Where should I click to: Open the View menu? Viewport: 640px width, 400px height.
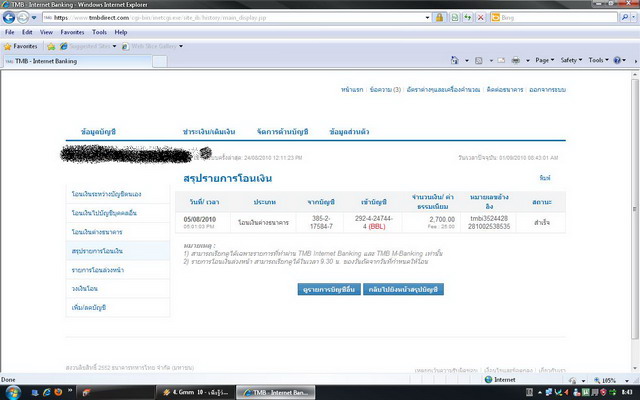[x=46, y=32]
